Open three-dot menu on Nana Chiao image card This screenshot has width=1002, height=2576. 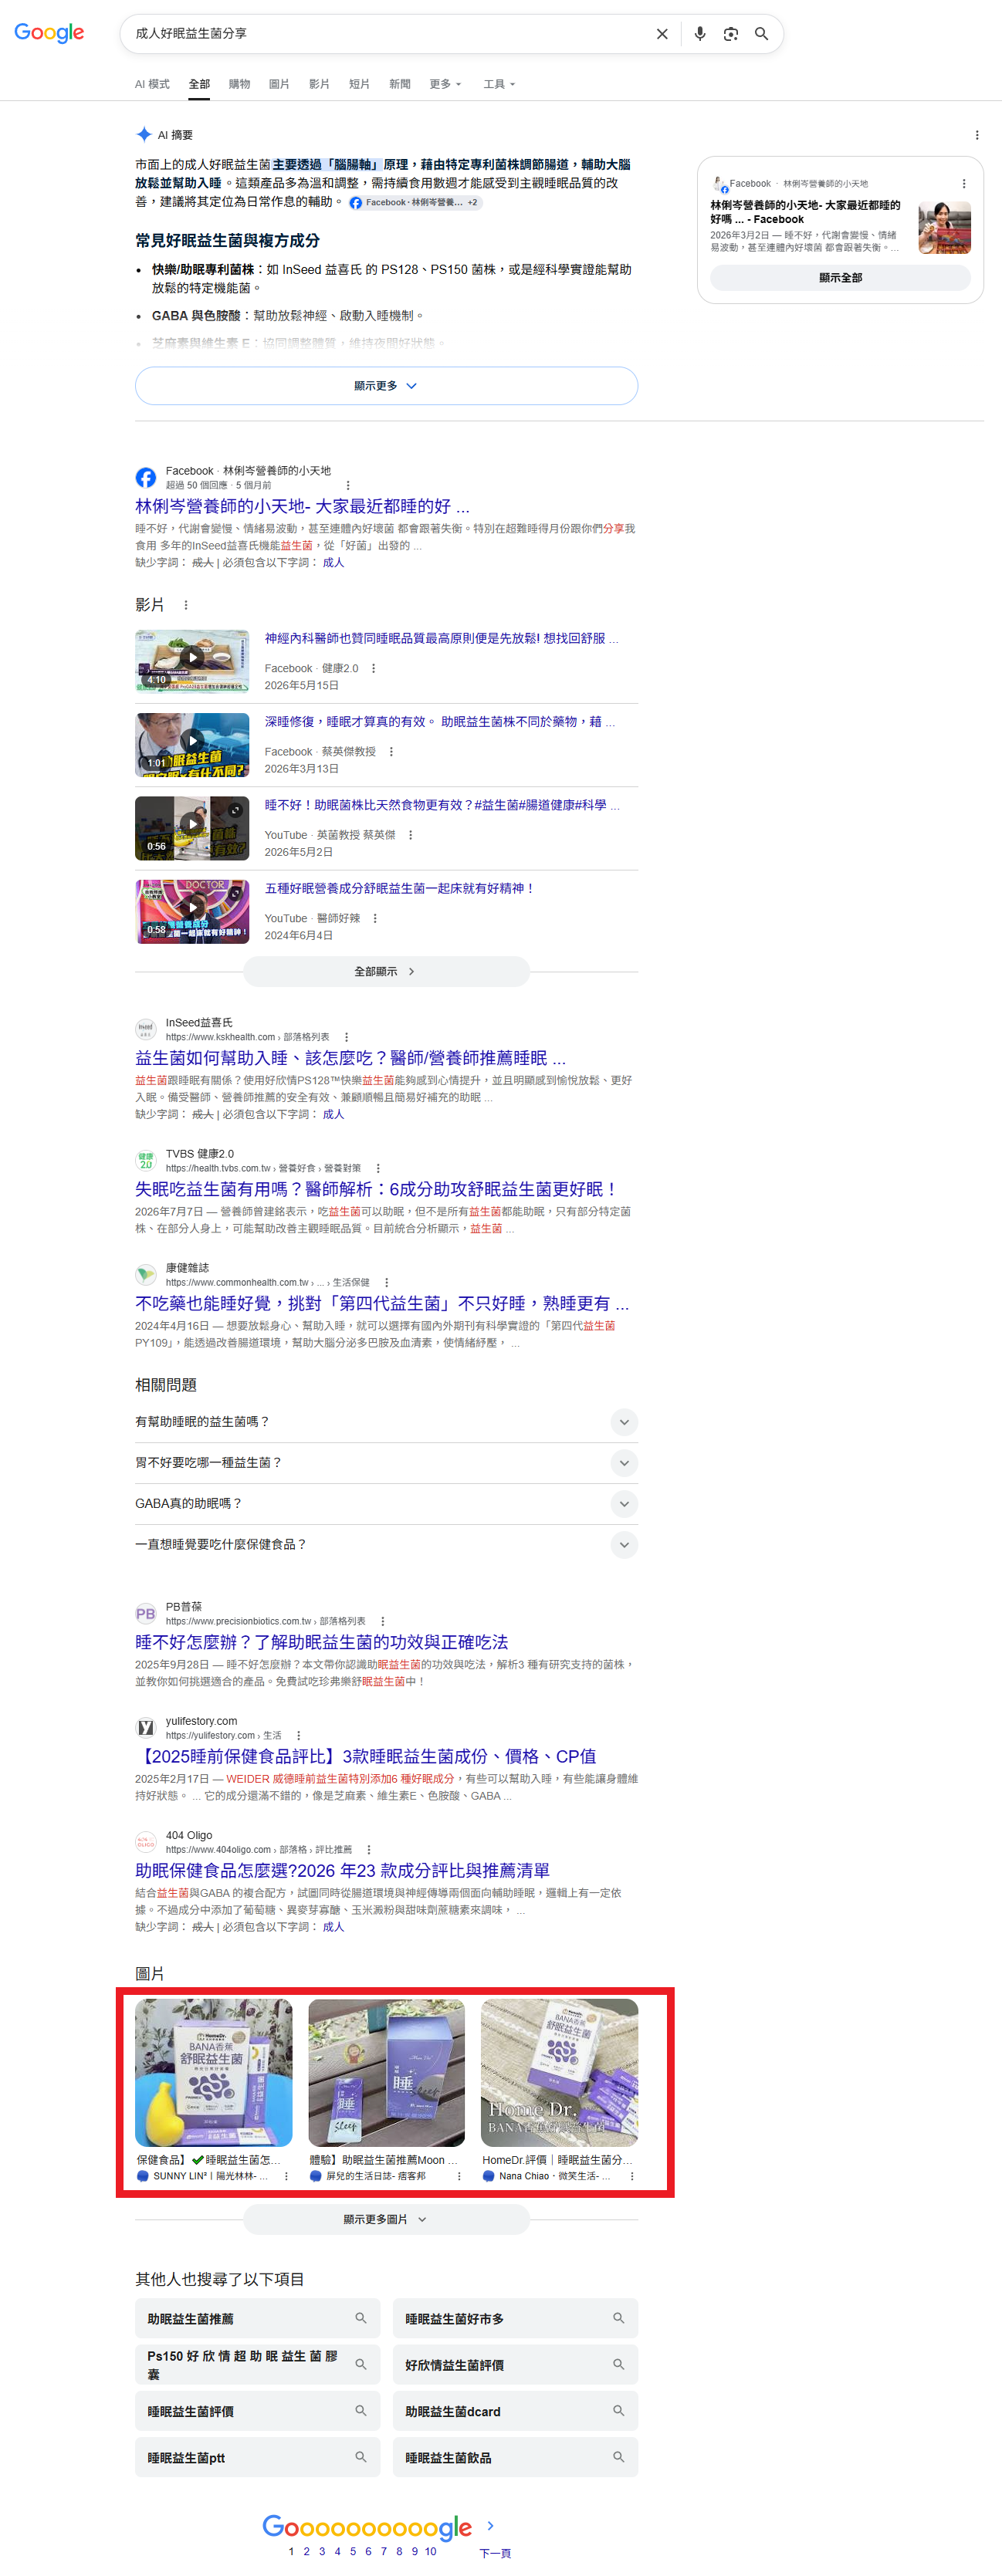pyautogui.click(x=632, y=2176)
